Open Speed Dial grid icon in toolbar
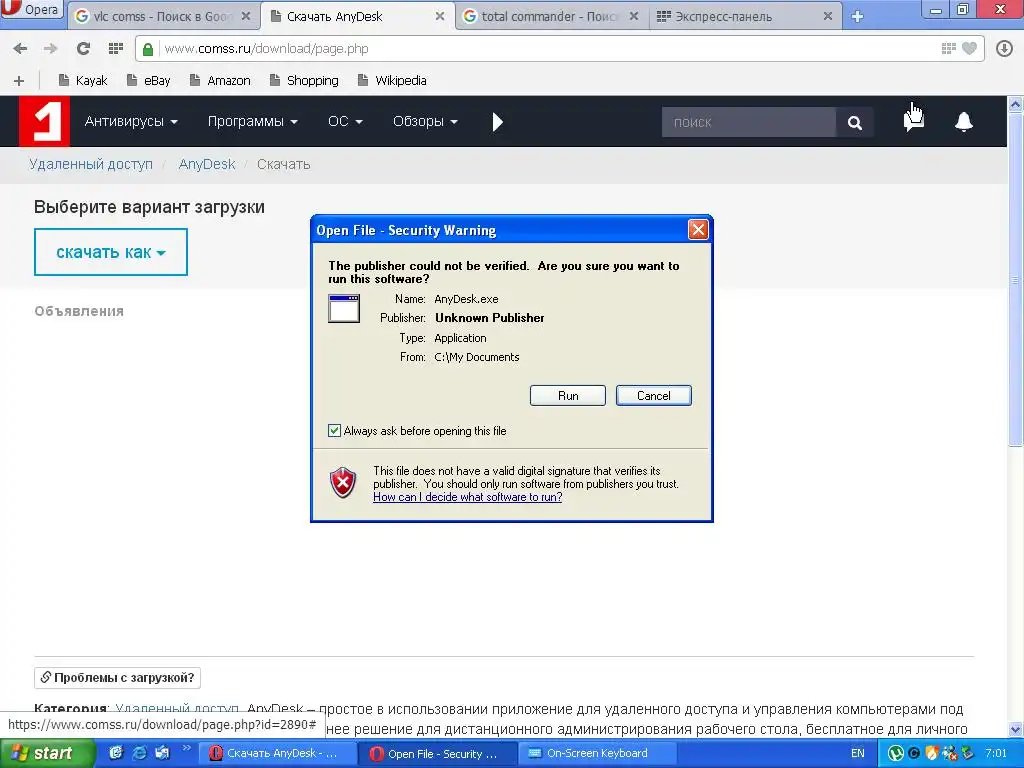Screen dimensions: 1024x768 click(x=116, y=48)
